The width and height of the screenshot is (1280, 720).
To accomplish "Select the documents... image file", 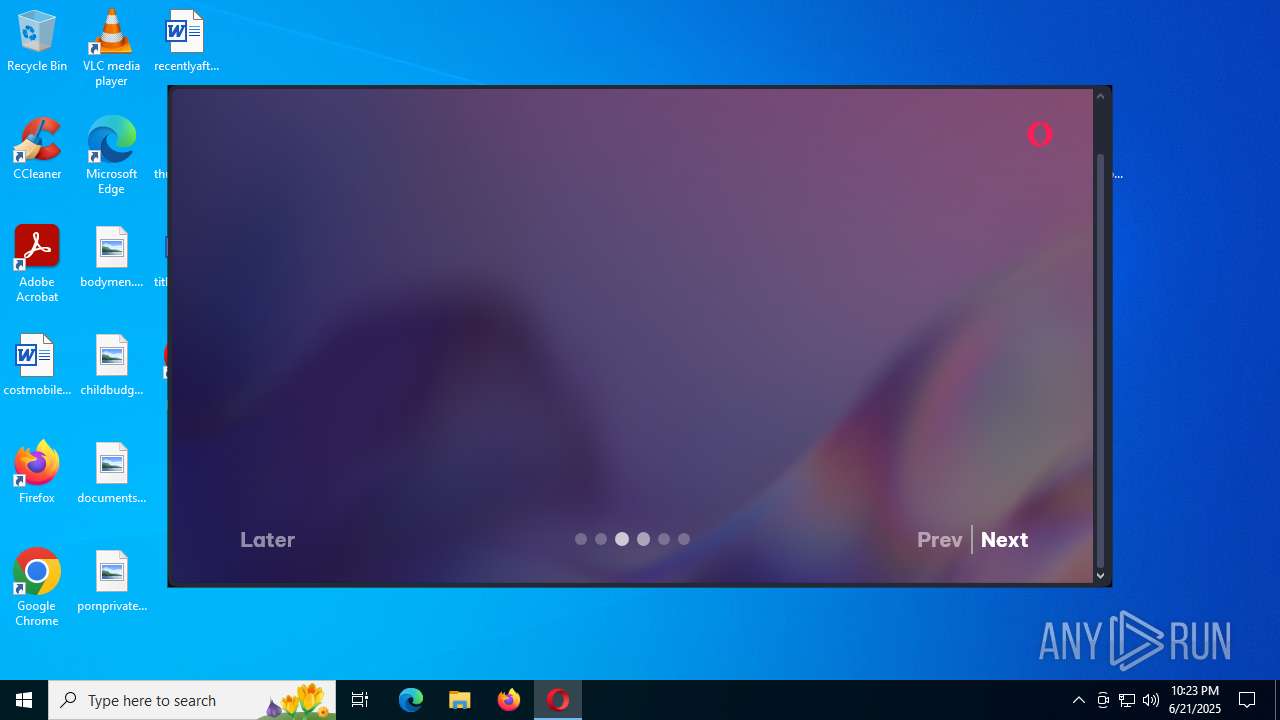I will [111, 474].
